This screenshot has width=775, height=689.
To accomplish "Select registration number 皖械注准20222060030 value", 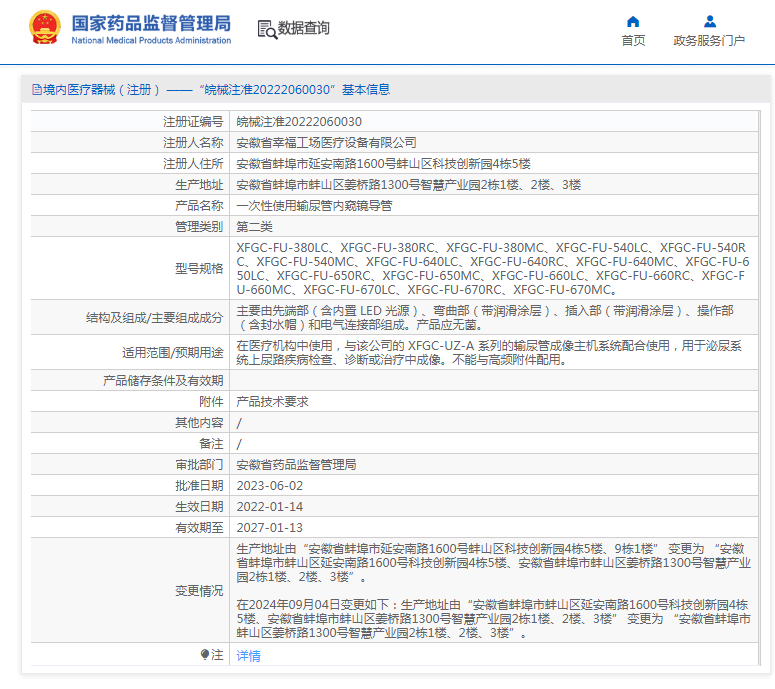I will 299,122.
